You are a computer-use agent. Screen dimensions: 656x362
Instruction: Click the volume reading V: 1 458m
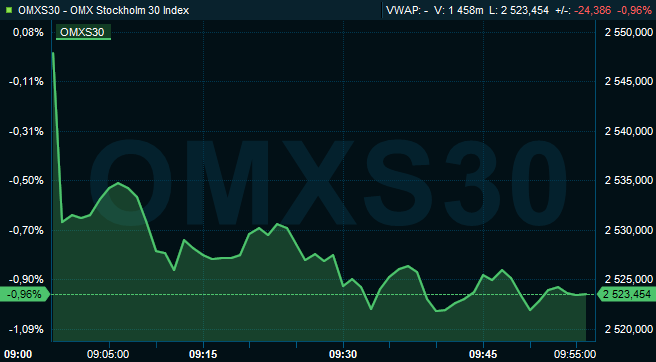tap(459, 10)
